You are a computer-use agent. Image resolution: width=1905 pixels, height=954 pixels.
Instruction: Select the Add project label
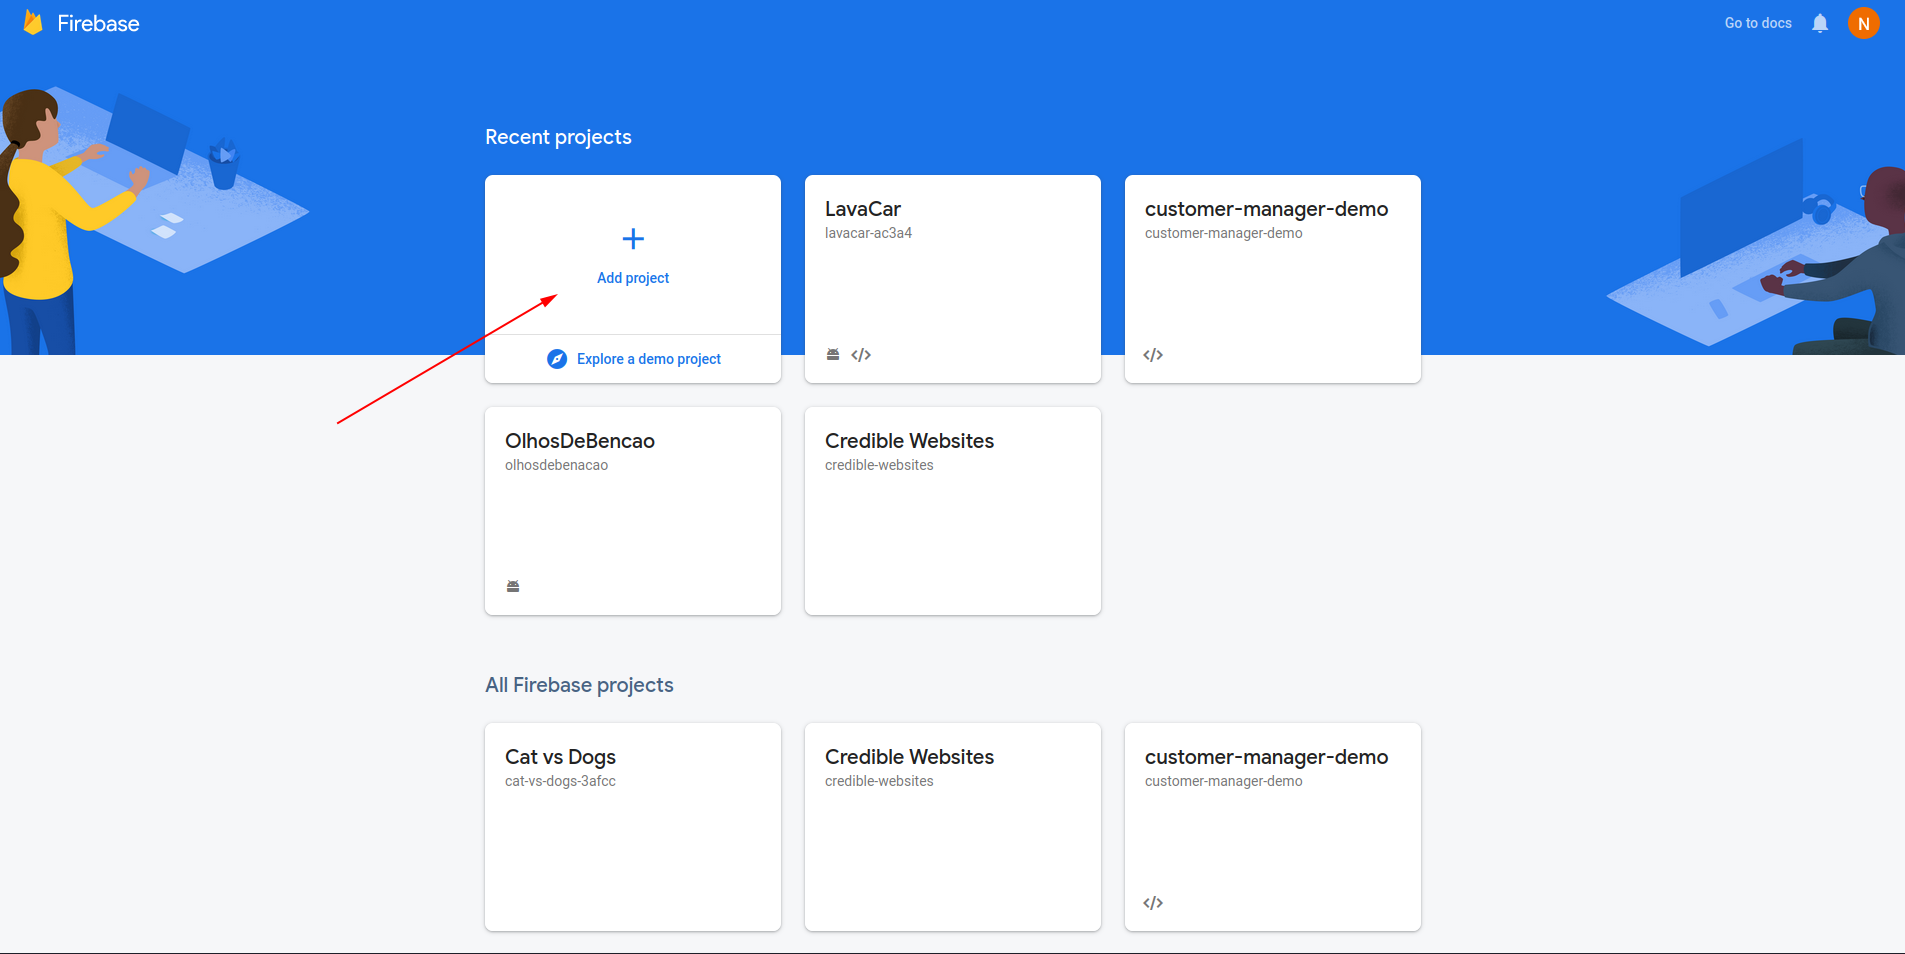[633, 278]
